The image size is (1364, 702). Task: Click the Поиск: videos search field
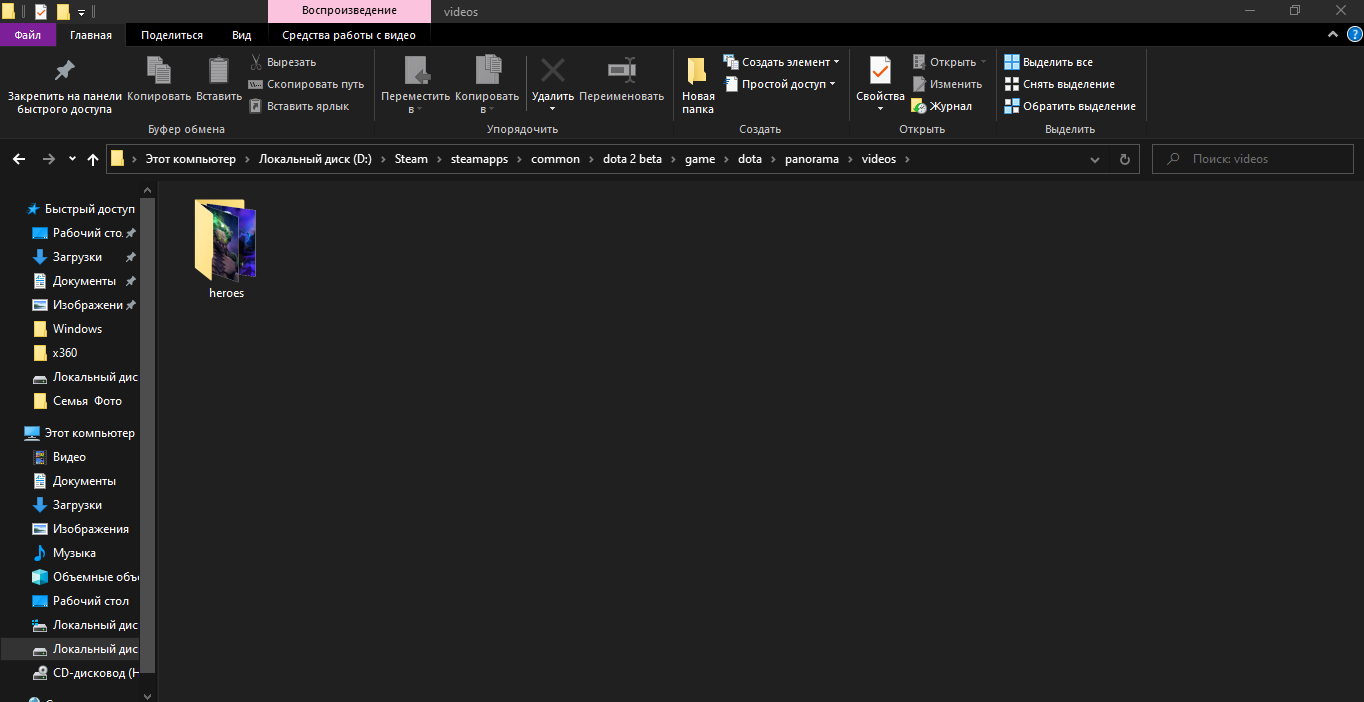(x=1253, y=159)
